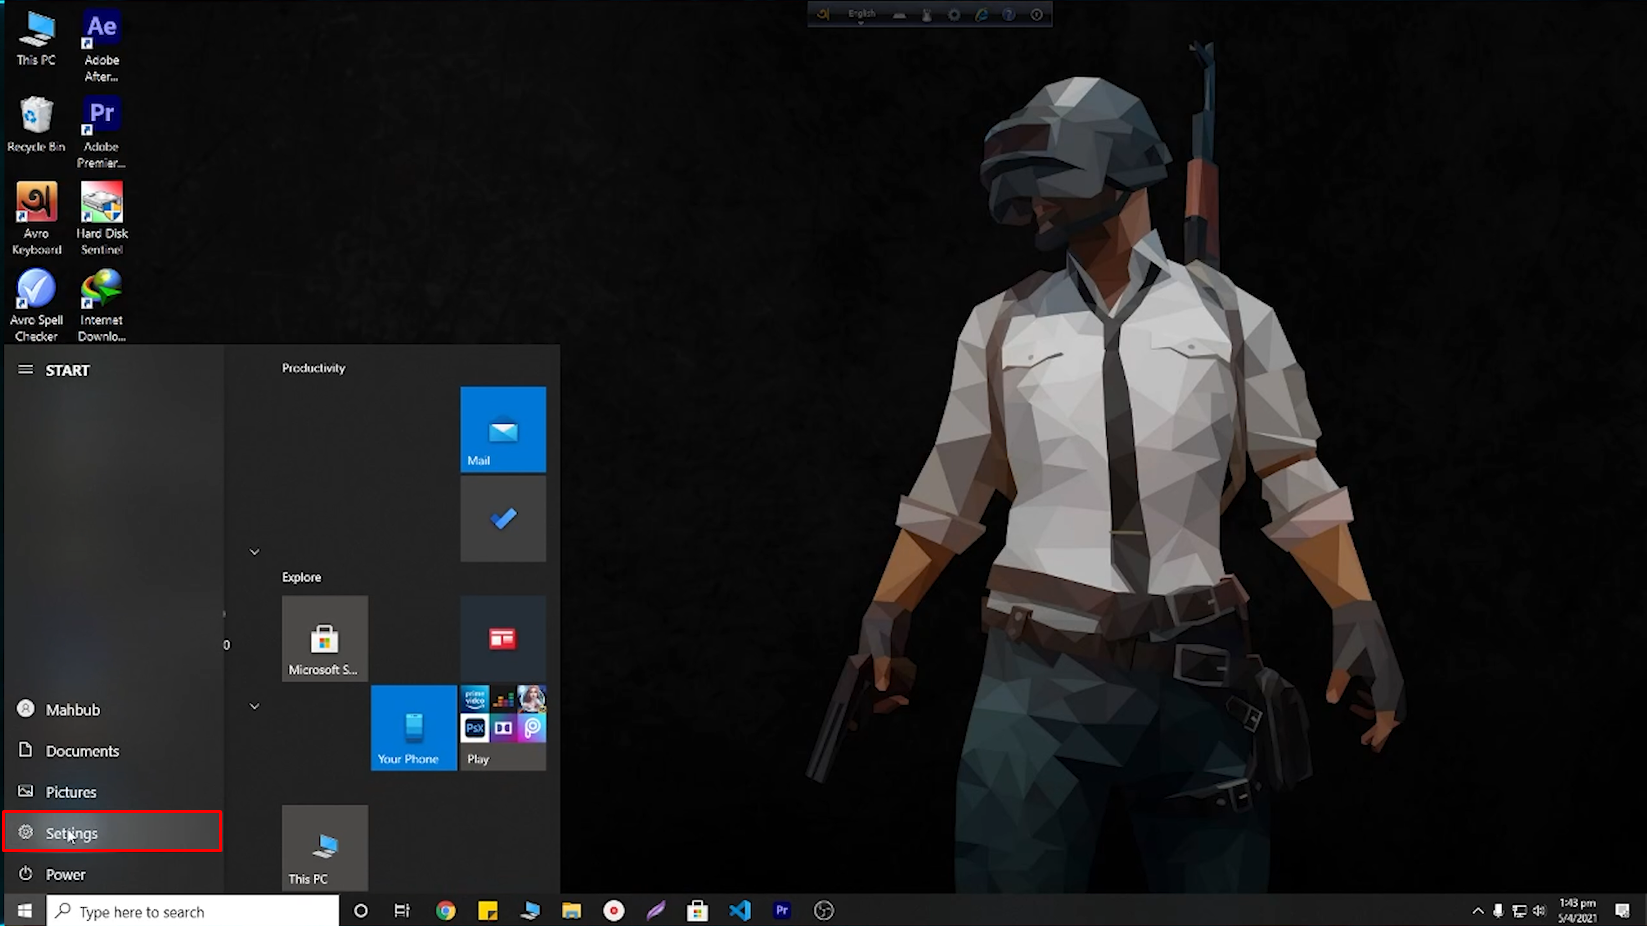Click the Avro logo on top bar

[823, 14]
